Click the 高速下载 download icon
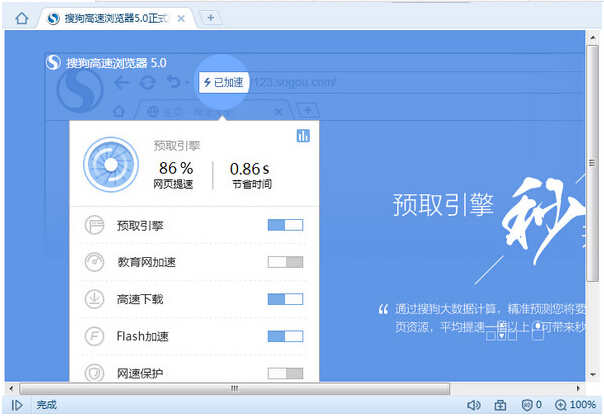The width and height of the screenshot is (604, 418). point(94,299)
